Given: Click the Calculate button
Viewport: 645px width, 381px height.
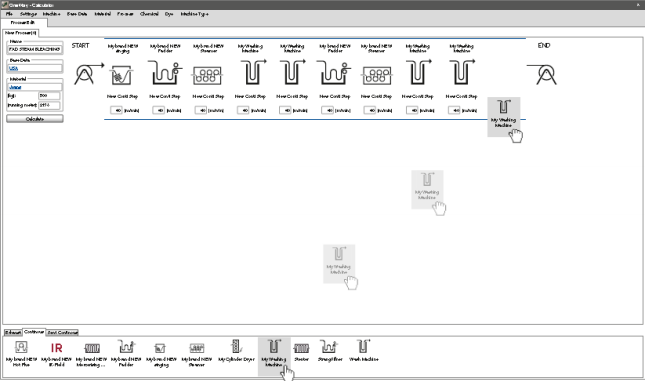Looking at the screenshot, I should pos(35,119).
